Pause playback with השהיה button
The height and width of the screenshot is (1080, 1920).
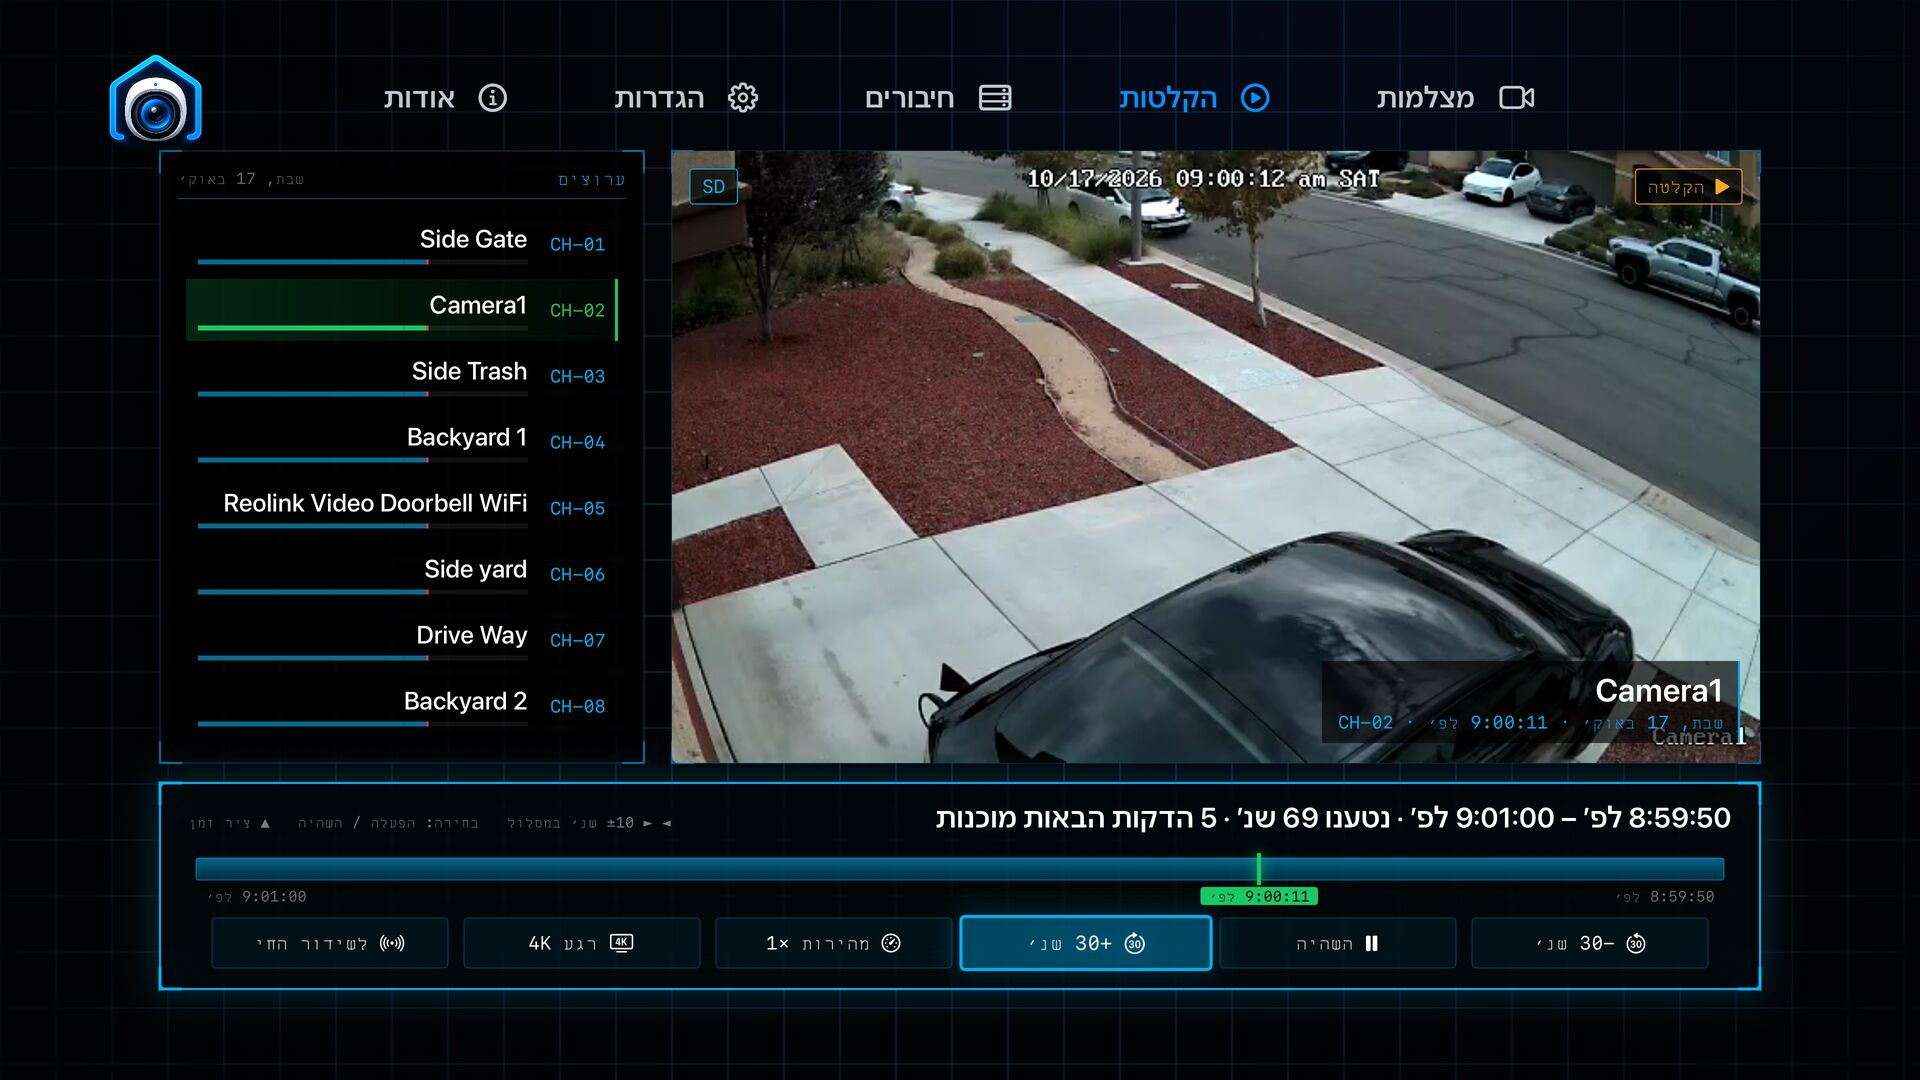click(1337, 943)
